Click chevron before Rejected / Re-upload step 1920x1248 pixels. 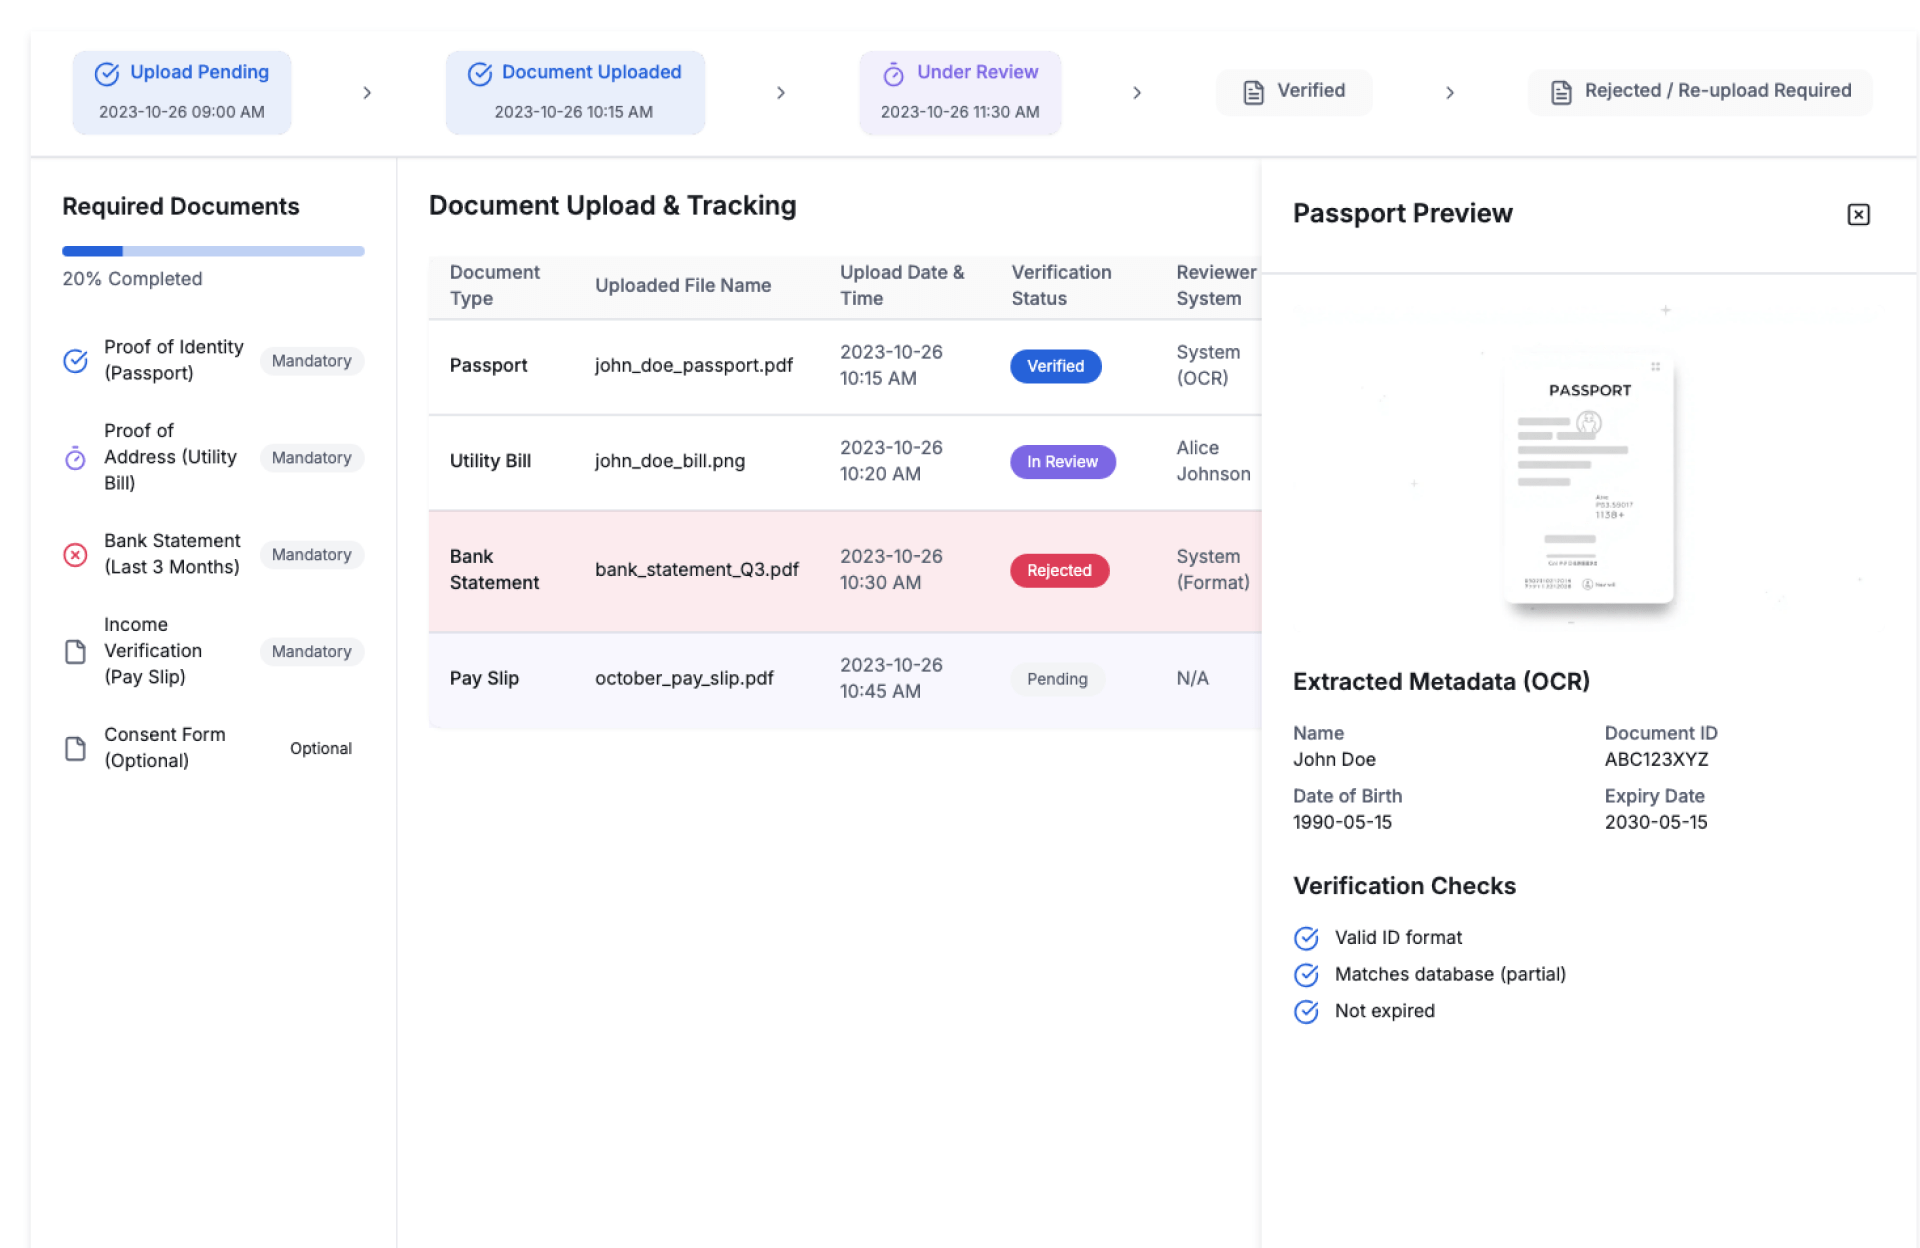(x=1450, y=93)
